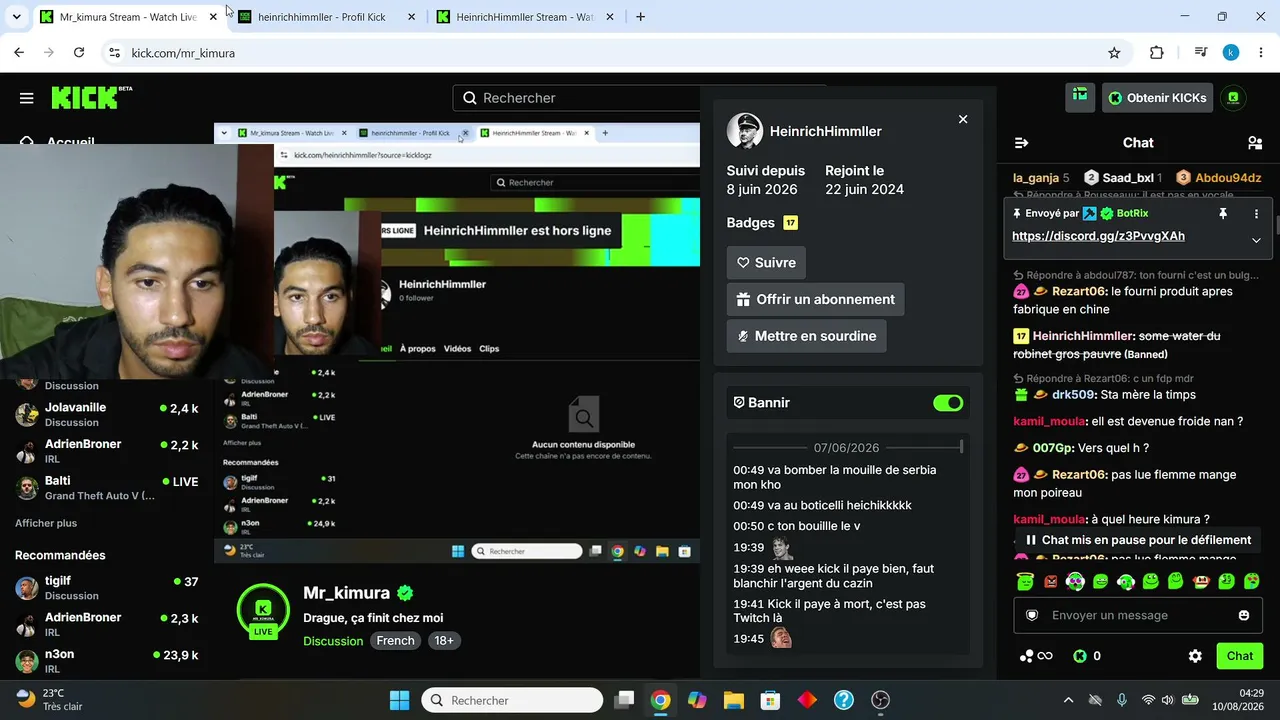The height and width of the screenshot is (720, 1280).
Task: Click the Suivre button for HeinrichHimmller
Action: 766,263
